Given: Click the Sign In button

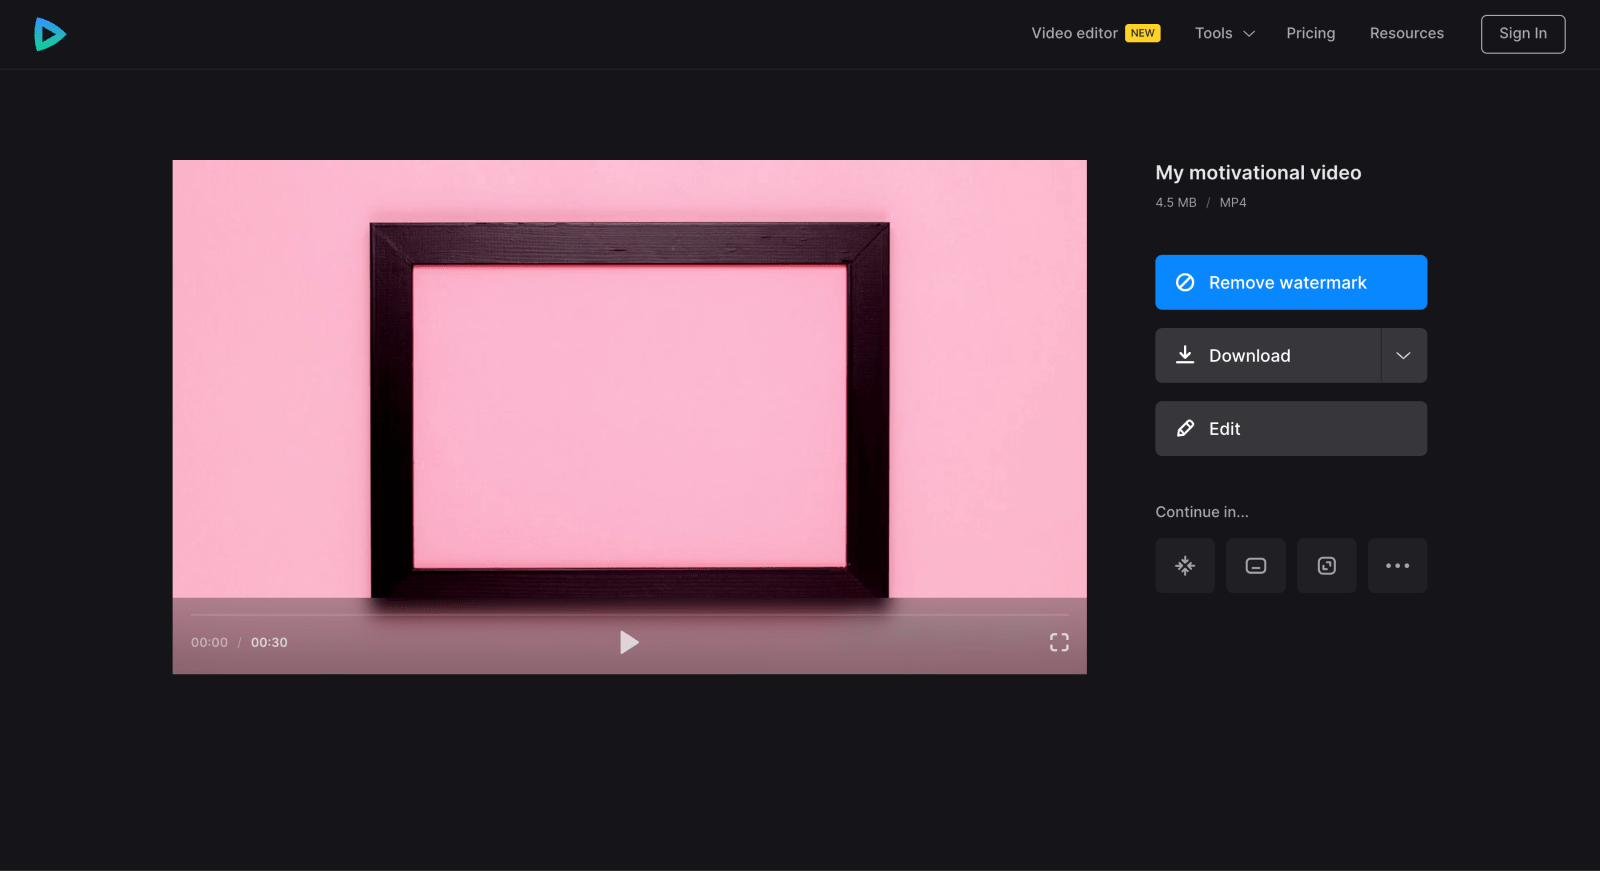Looking at the screenshot, I should click(1523, 34).
